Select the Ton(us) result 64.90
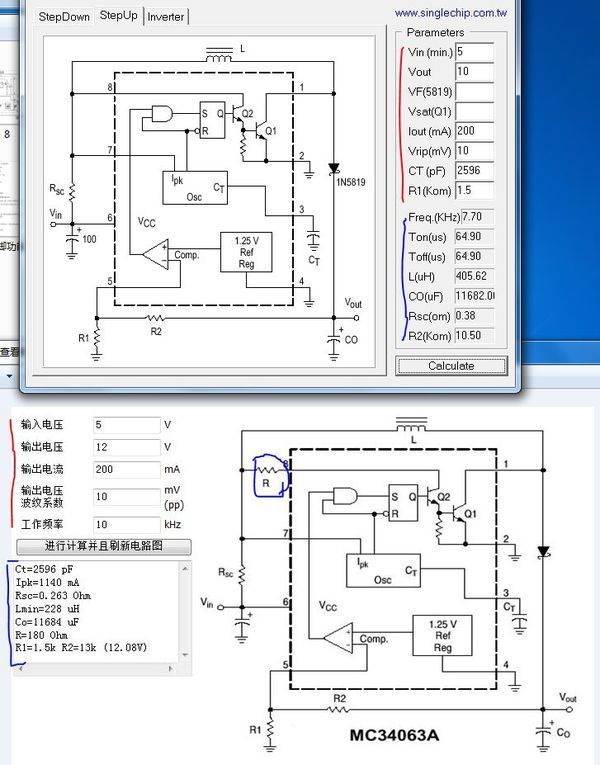 [x=474, y=237]
